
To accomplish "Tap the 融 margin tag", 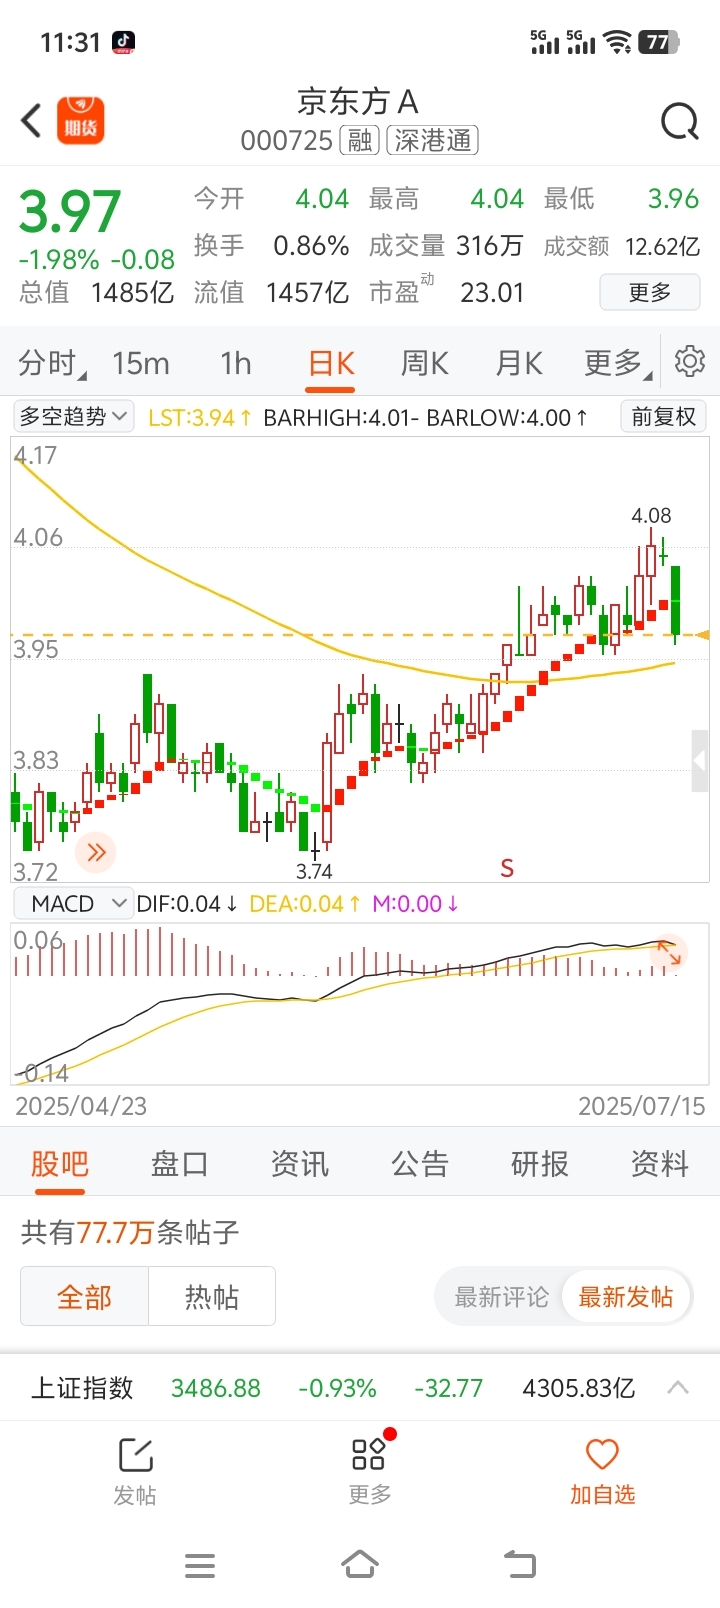I will (360, 140).
